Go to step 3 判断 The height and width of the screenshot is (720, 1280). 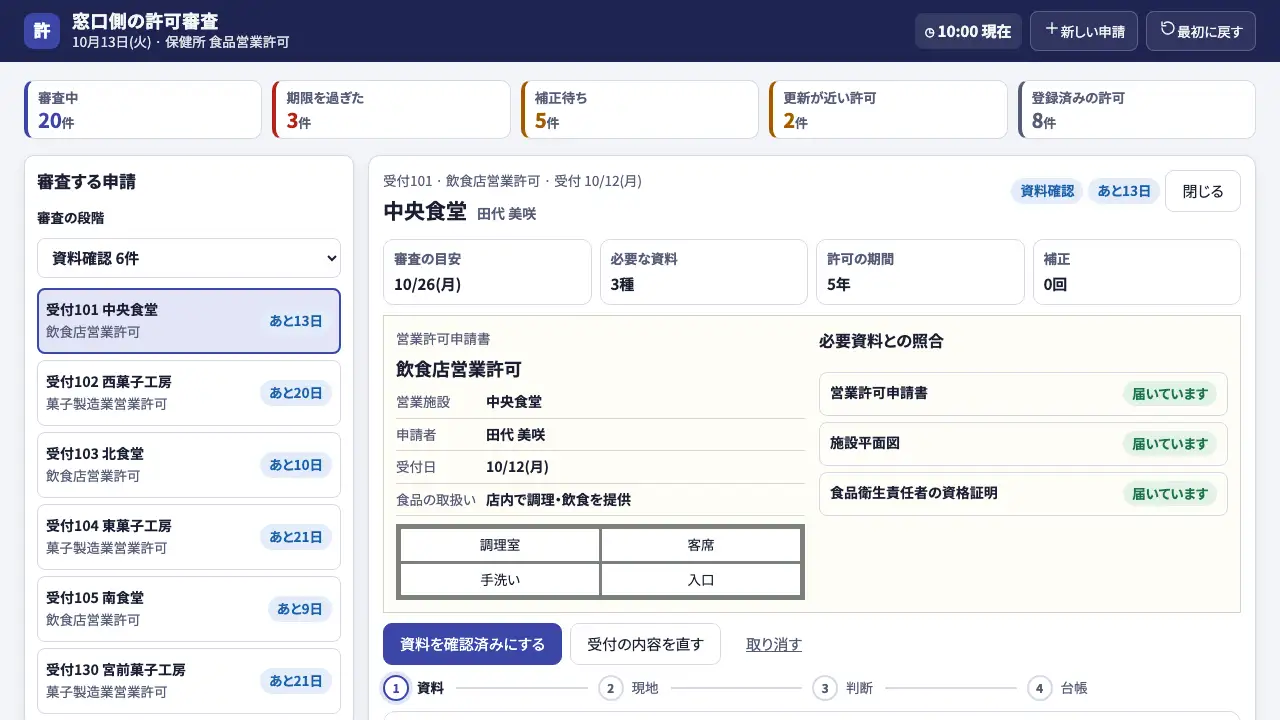coord(843,688)
